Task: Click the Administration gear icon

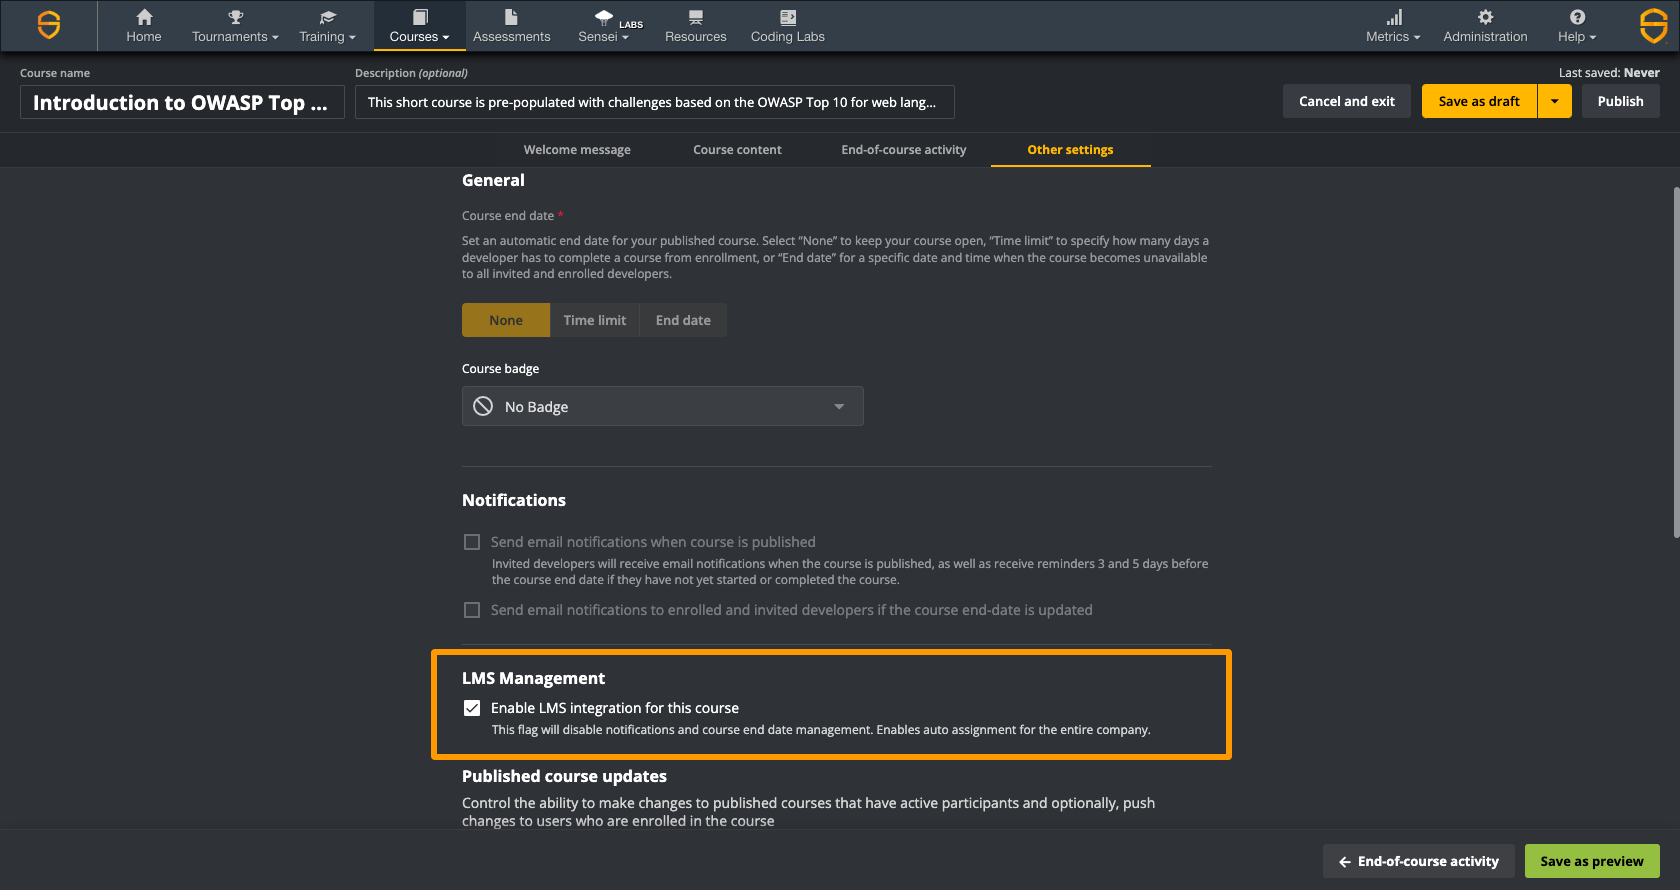Action: point(1486,17)
